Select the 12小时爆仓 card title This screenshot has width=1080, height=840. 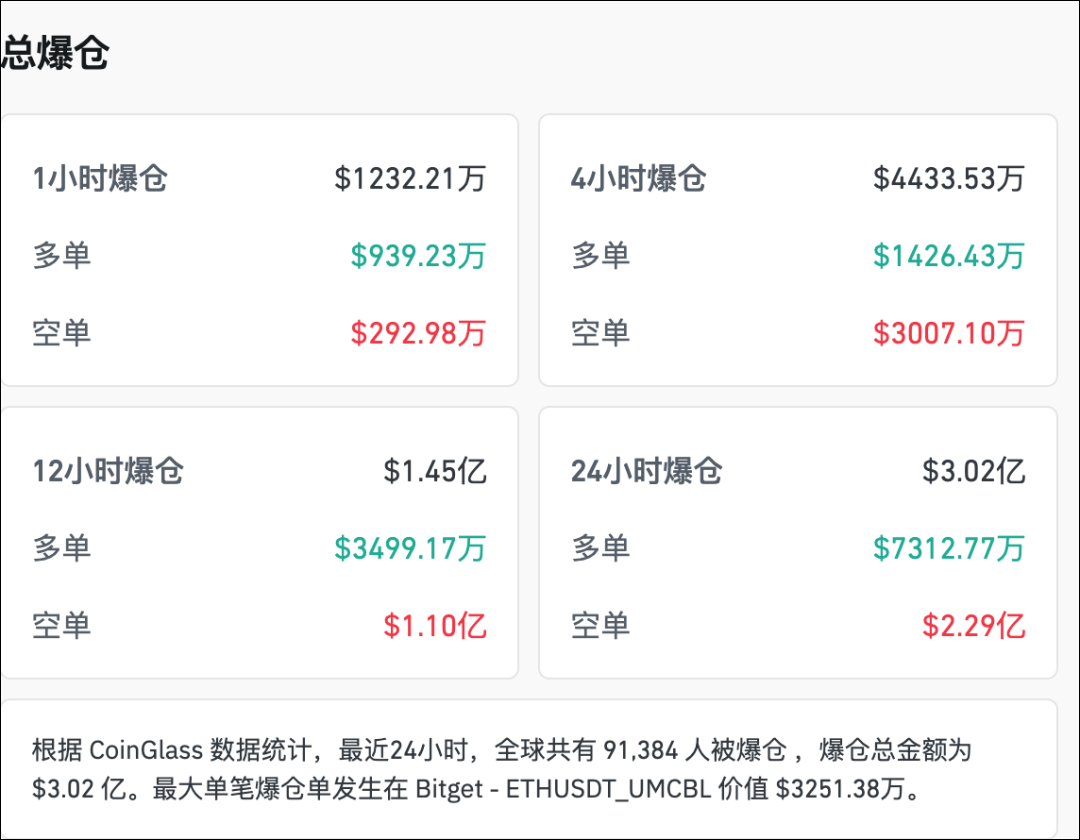pyautogui.click(x=108, y=471)
